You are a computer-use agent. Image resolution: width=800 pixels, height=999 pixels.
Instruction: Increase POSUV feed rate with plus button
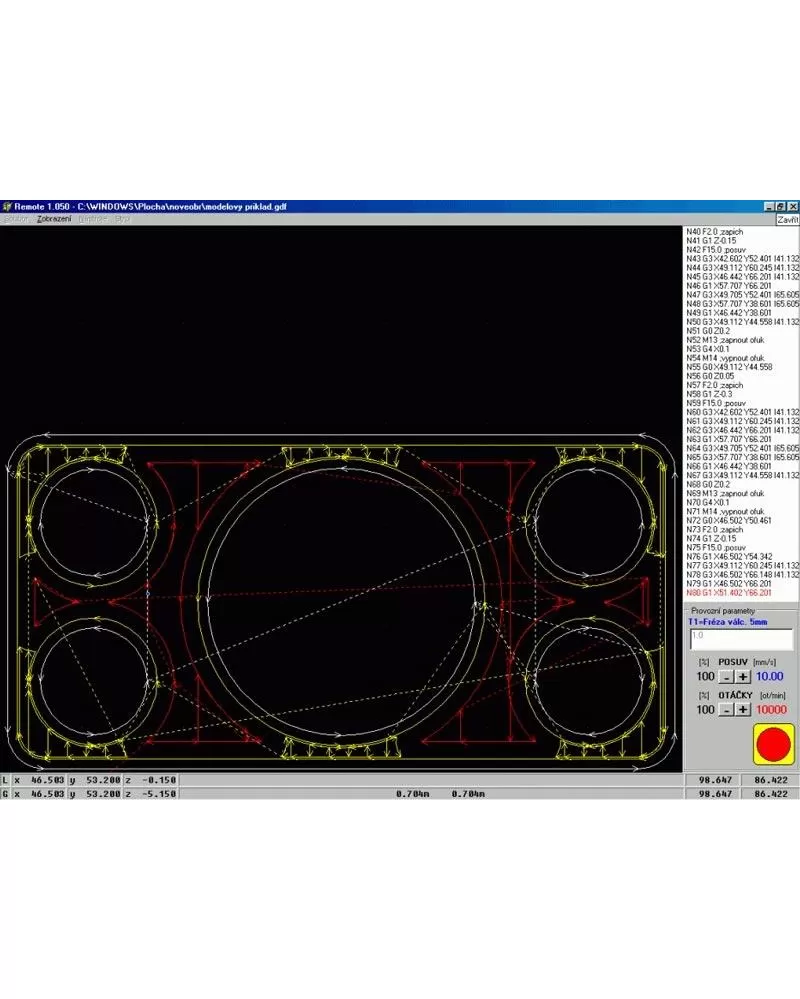click(x=743, y=677)
